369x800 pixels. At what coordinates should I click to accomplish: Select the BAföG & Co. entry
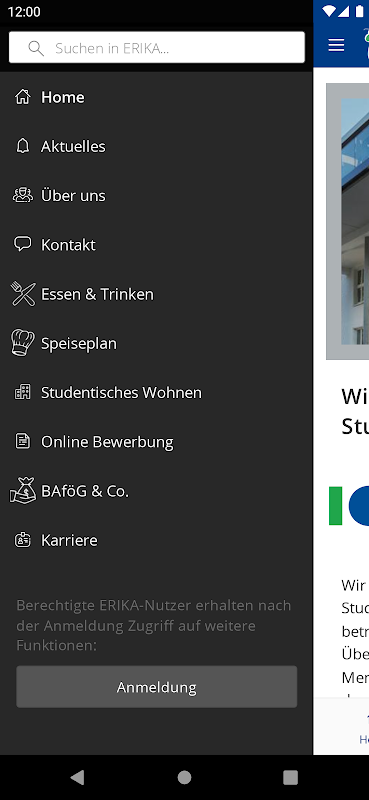tap(156, 491)
